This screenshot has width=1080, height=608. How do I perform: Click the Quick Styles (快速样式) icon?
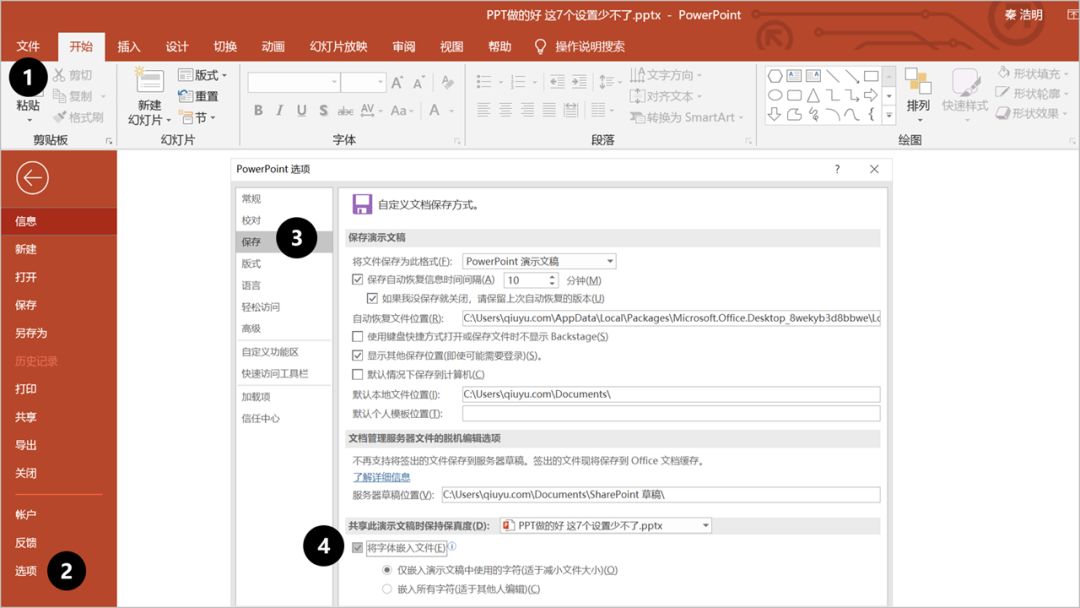click(x=965, y=81)
